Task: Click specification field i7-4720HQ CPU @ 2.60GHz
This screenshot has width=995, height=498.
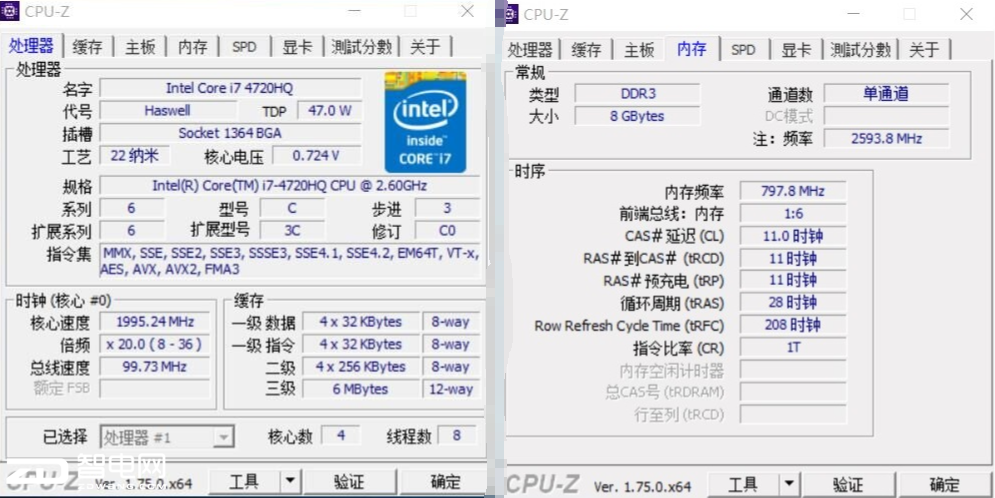Action: click(x=290, y=185)
